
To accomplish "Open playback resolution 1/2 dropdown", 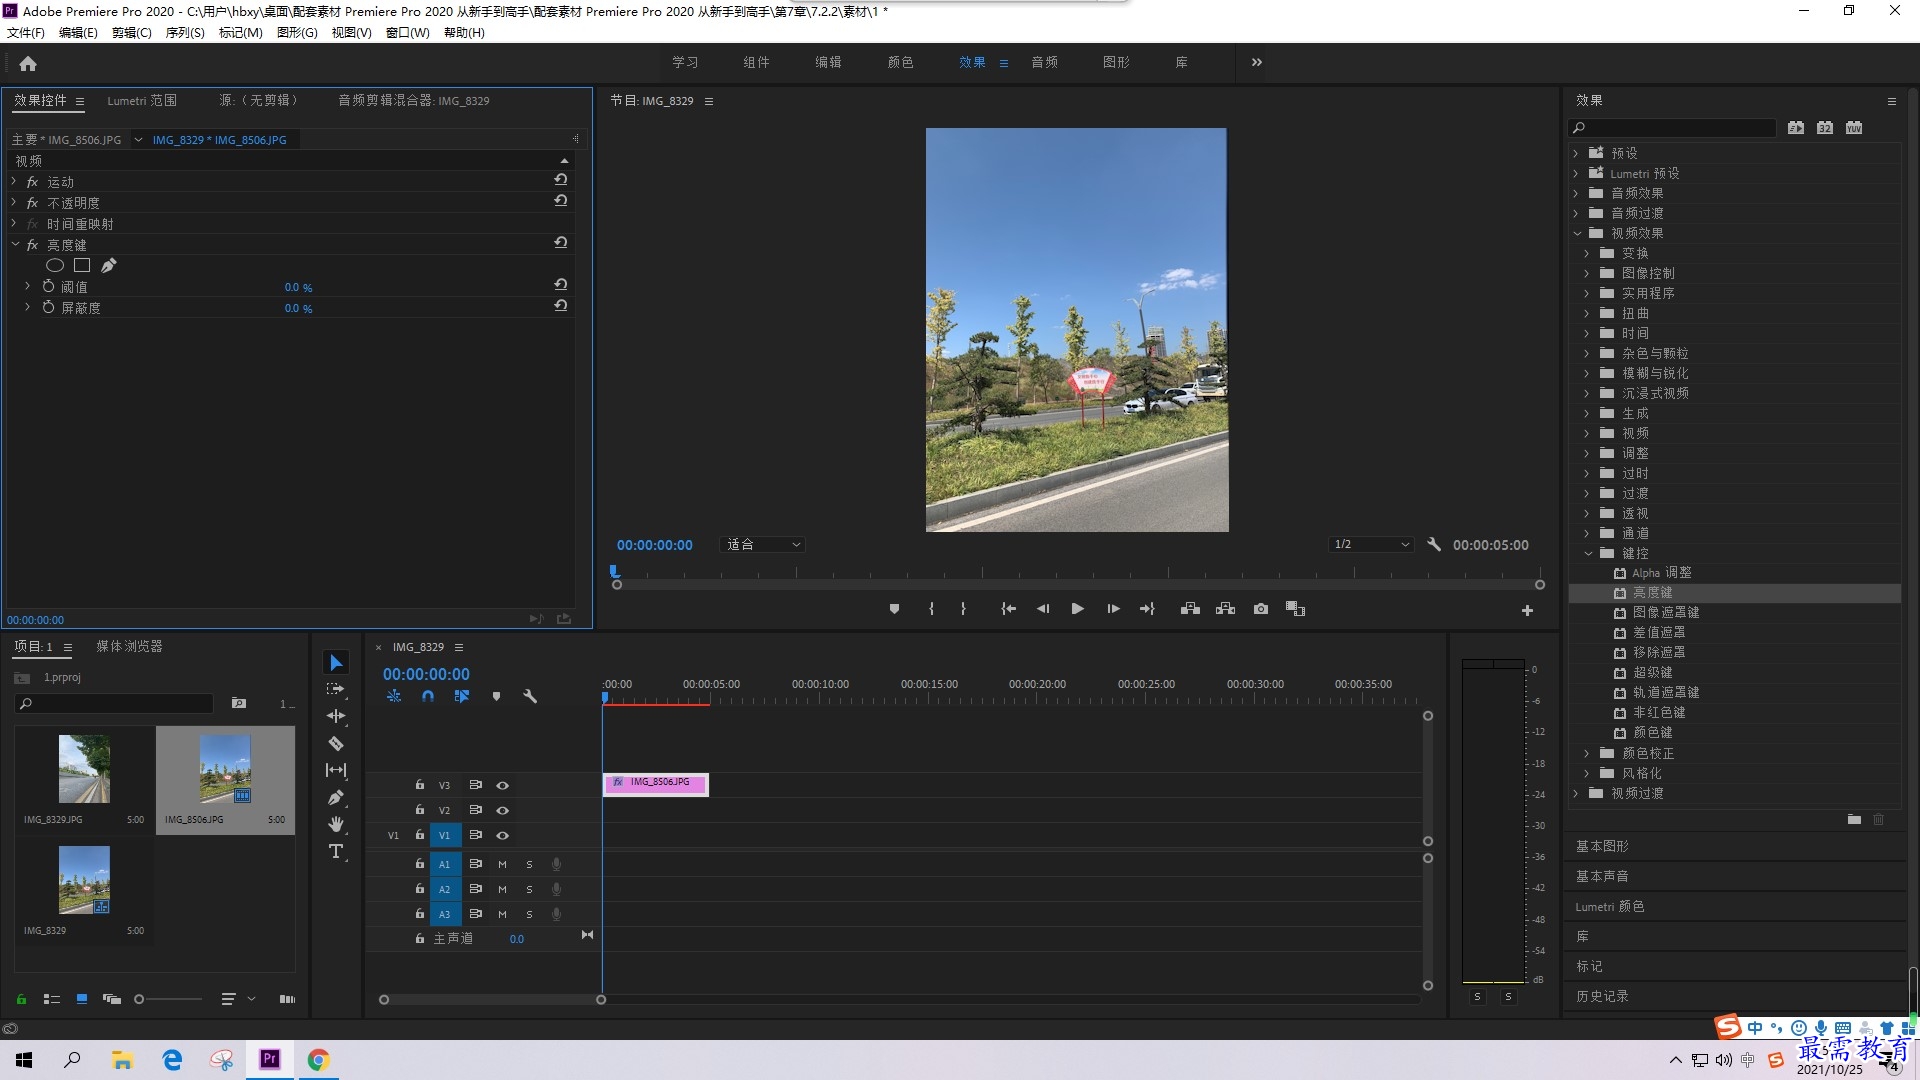I will [1371, 545].
